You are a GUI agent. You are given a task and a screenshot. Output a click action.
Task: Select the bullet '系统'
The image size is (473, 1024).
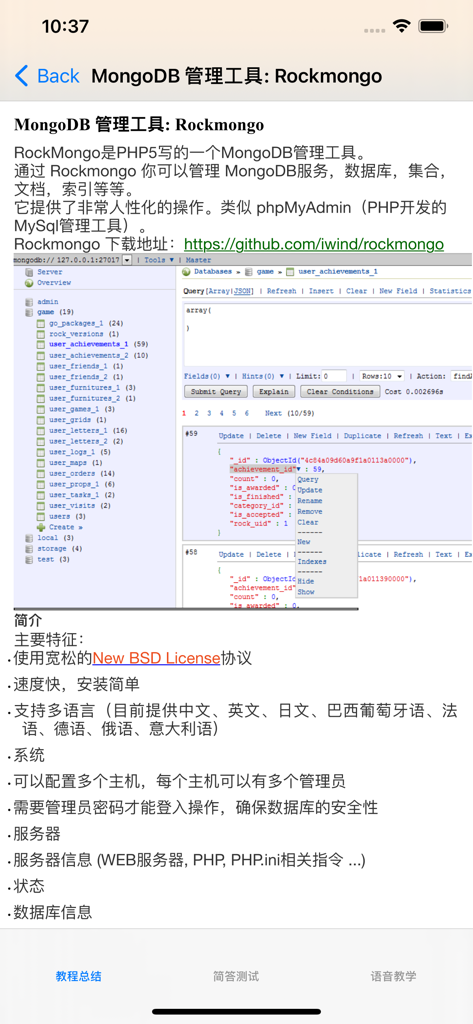pos(29,756)
